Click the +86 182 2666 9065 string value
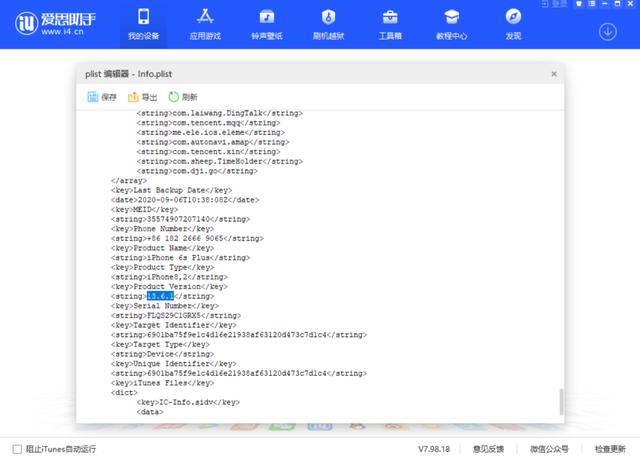 click(x=187, y=238)
